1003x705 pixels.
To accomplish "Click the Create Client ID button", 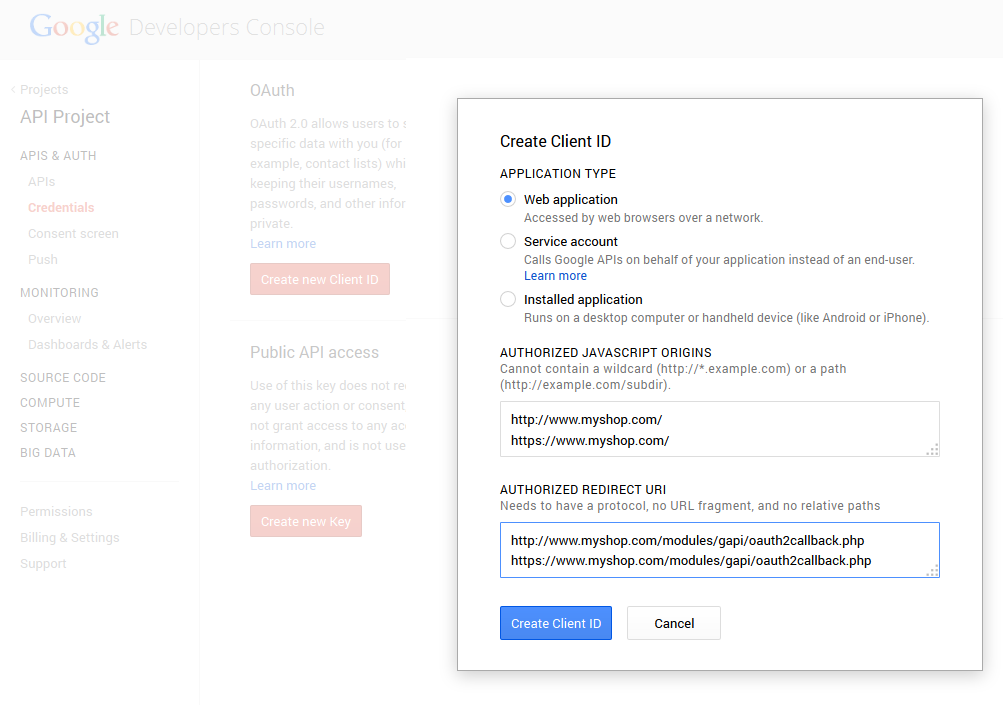I will click(x=555, y=623).
